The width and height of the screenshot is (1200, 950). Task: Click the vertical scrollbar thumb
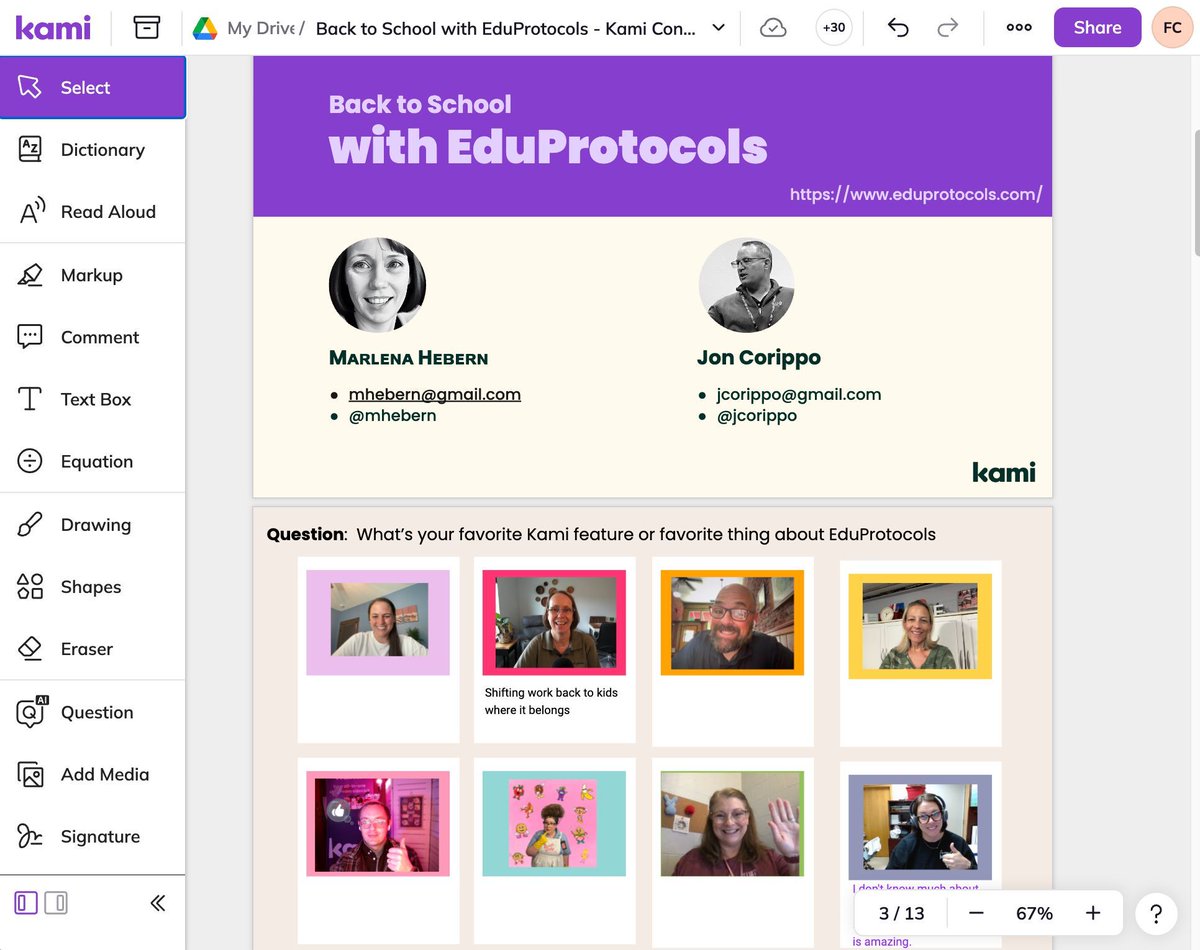point(1196,195)
